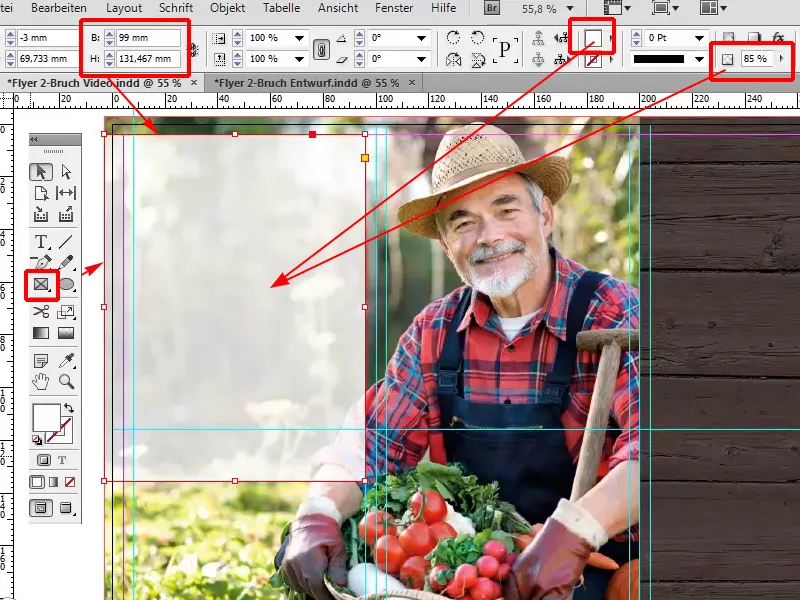Viewport: 800px width, 600px height.
Task: Open rotation angle dropdown
Action: point(421,38)
